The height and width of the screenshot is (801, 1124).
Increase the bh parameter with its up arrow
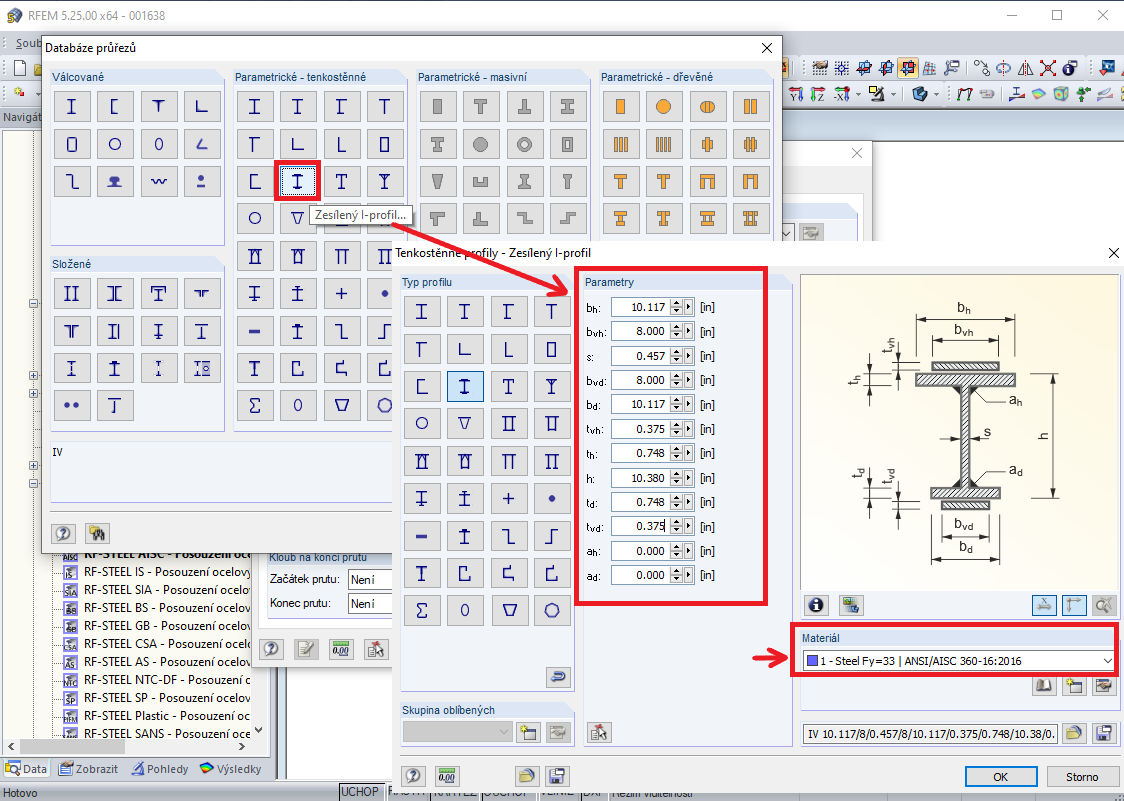676,303
